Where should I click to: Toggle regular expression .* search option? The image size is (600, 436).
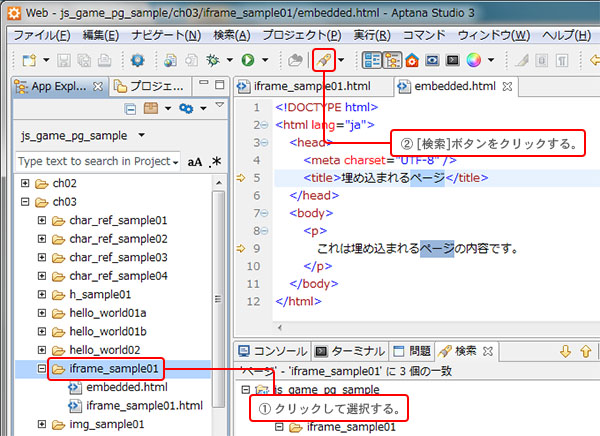point(215,162)
